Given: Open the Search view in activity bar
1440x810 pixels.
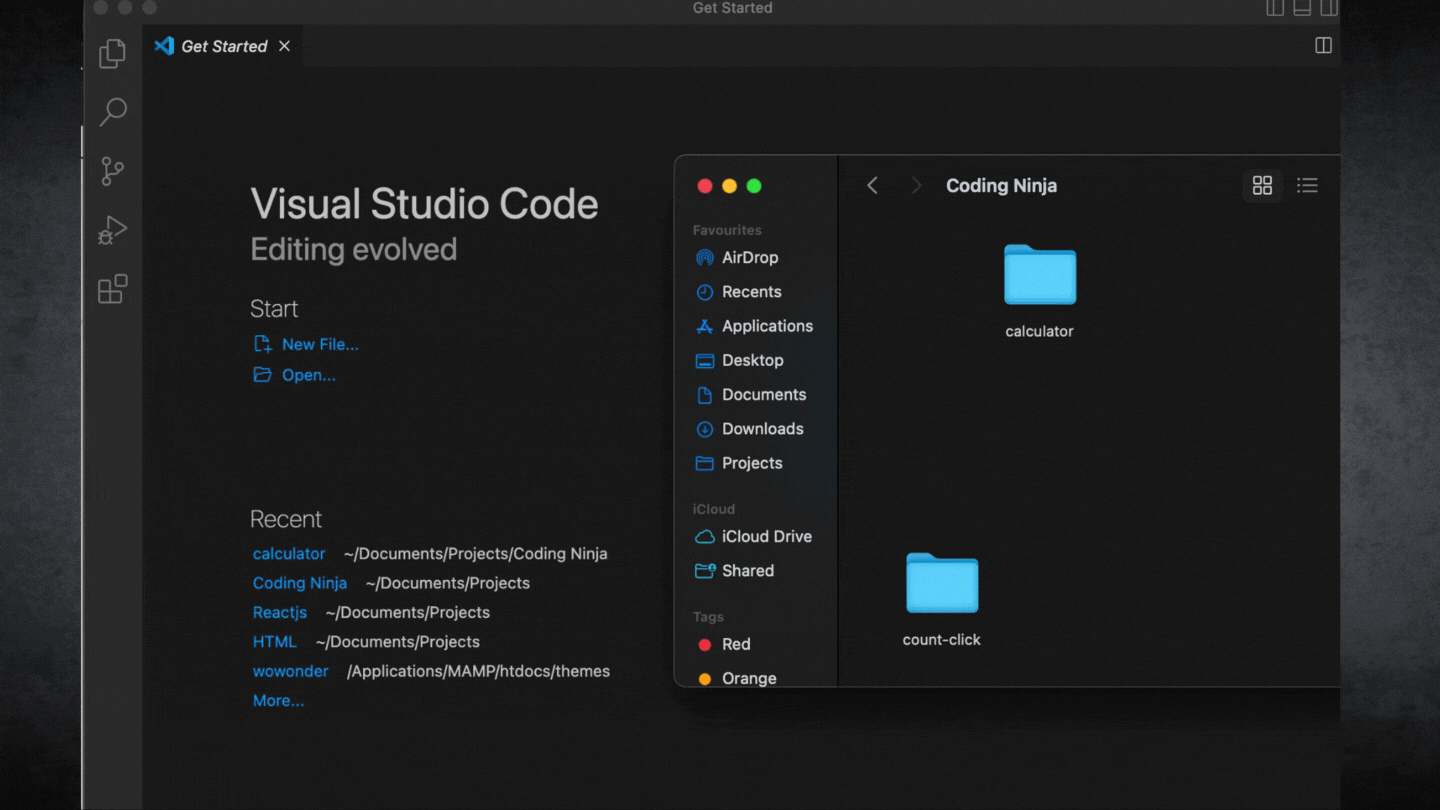Looking at the screenshot, I should tap(113, 111).
